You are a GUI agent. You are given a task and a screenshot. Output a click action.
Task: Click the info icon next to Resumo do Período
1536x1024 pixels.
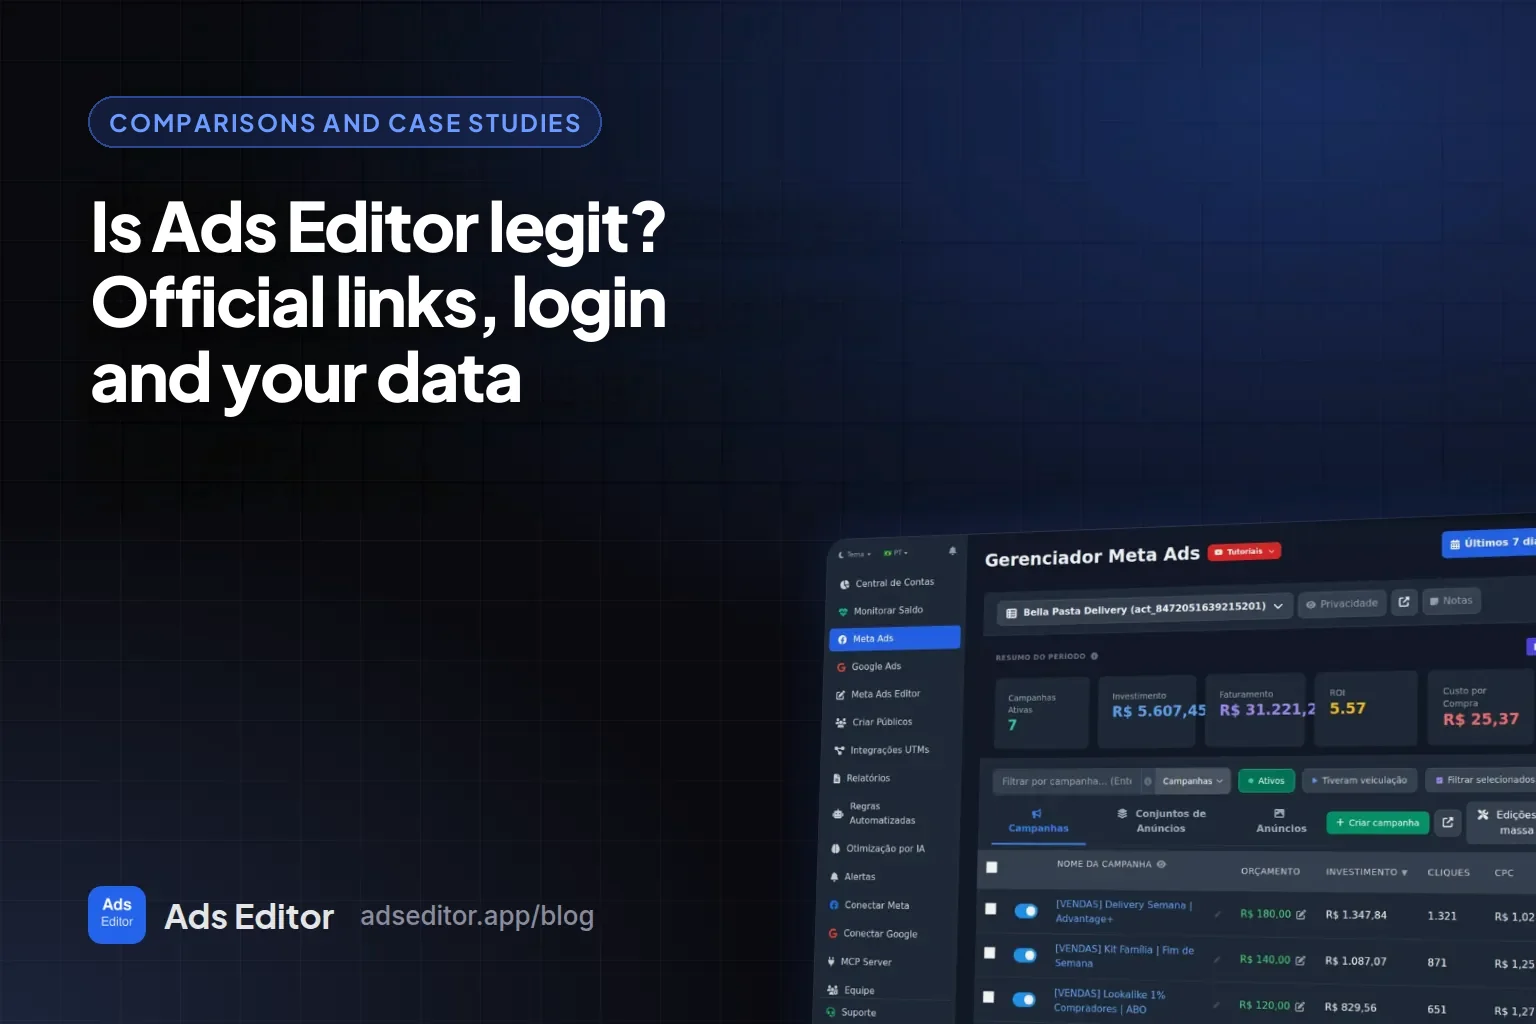coord(1094,656)
